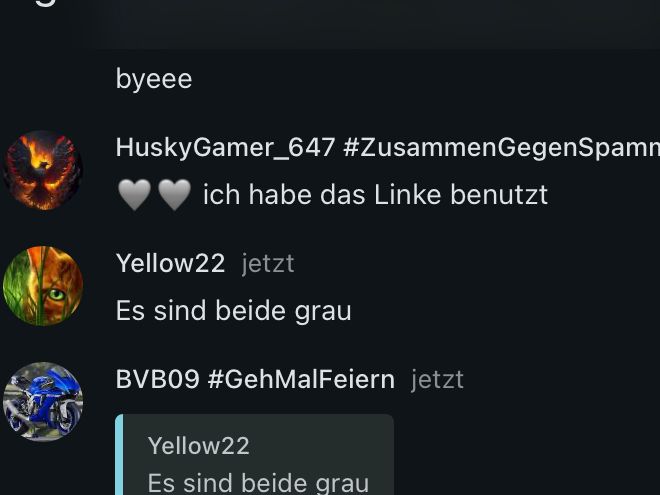Select the message ich habe das Linke benutzt
The height and width of the screenshot is (495, 660).
[375, 195]
